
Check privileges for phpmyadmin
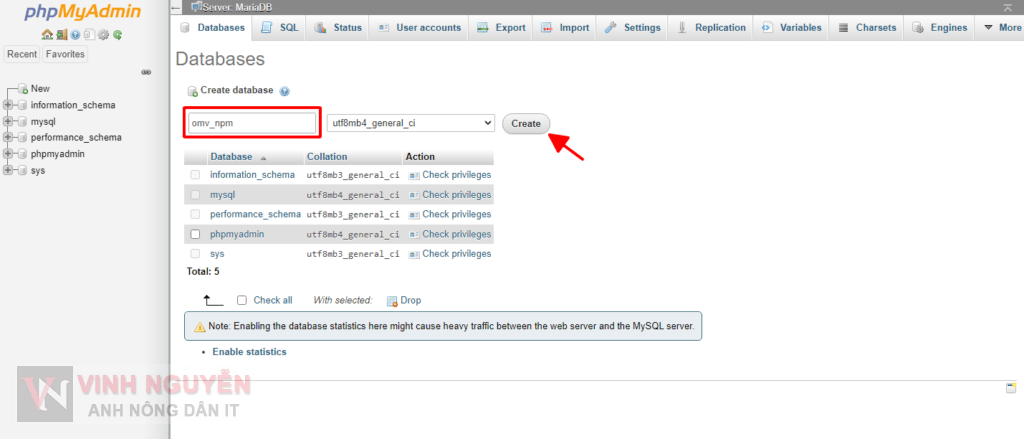coord(450,234)
